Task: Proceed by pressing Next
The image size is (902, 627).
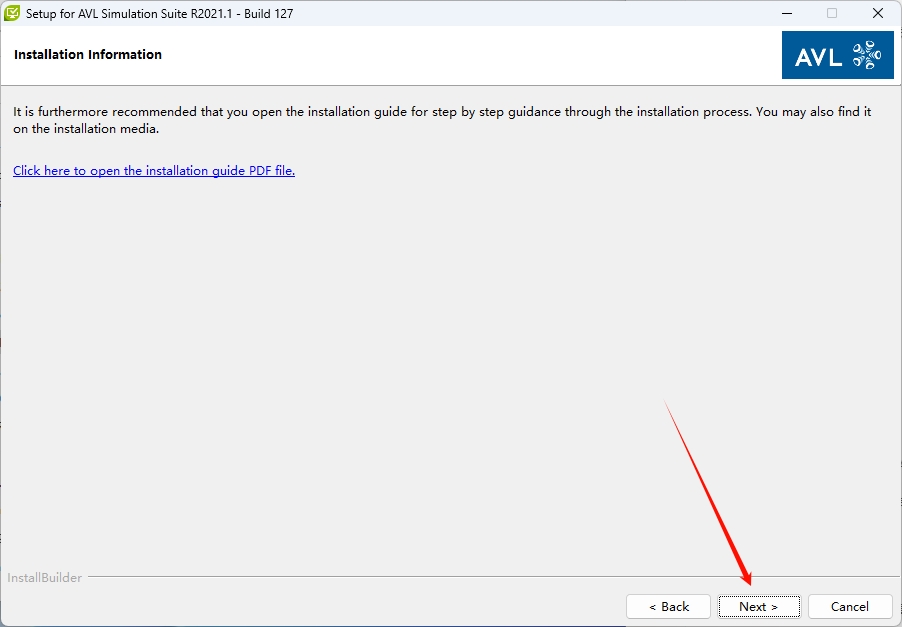Action: tap(759, 607)
